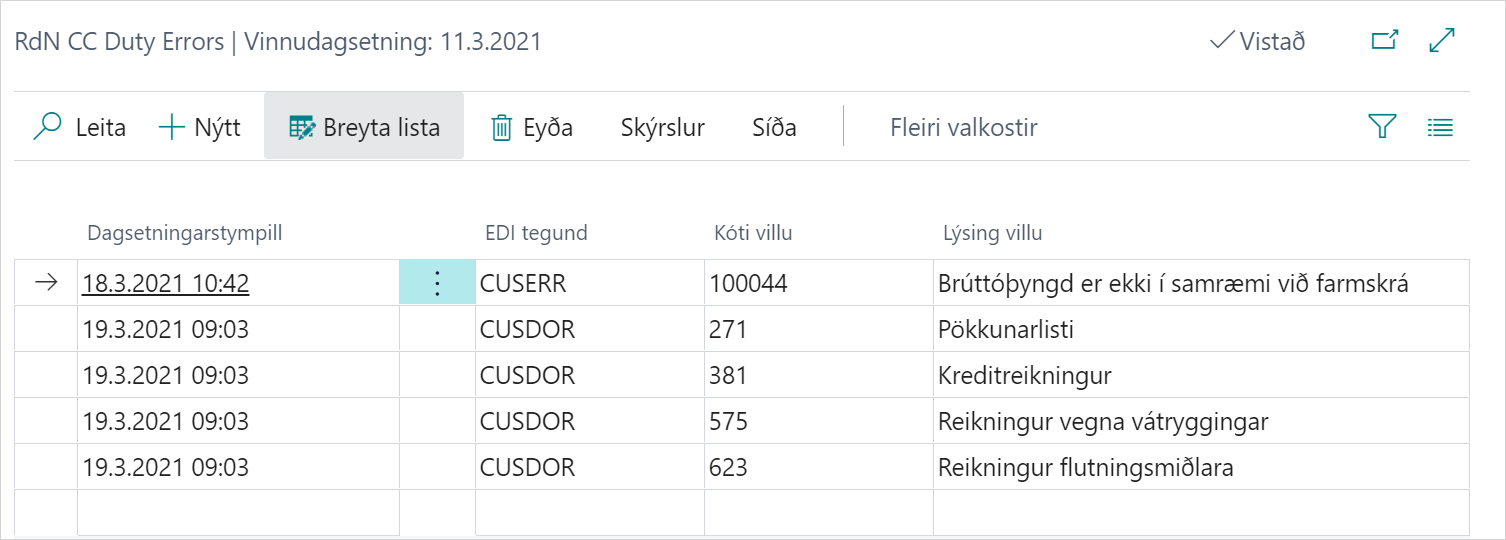
Task: Open the 18.3.2021 10:42 timestamp link
Action: pyautogui.click(x=166, y=283)
